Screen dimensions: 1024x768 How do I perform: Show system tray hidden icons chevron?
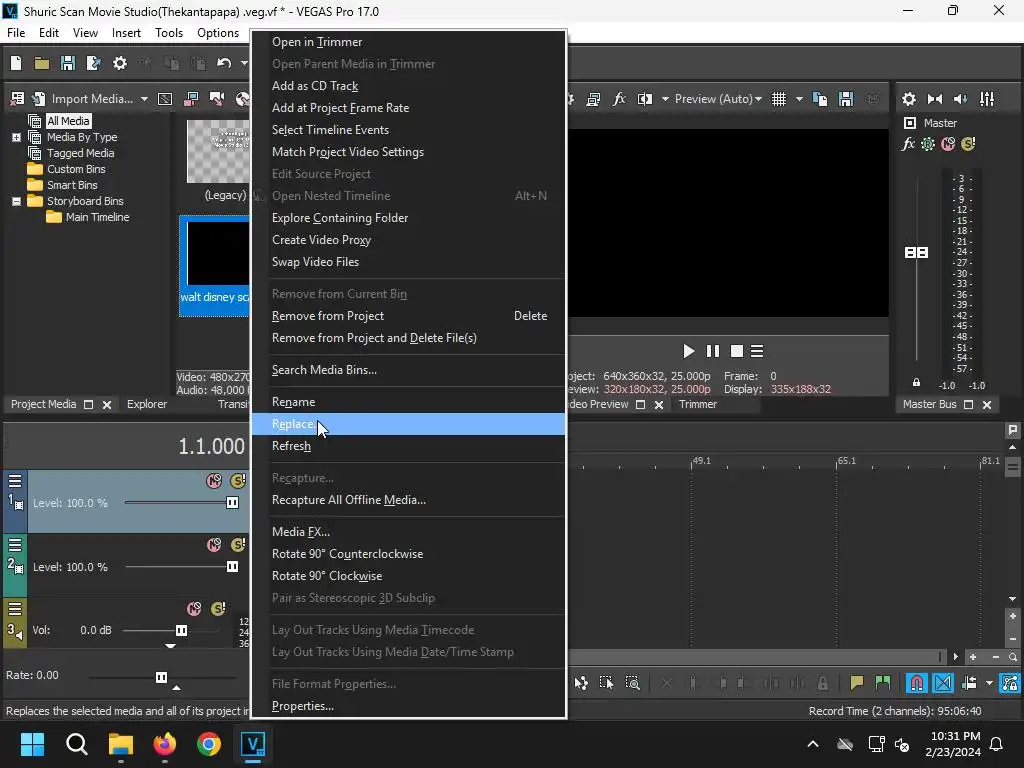point(813,744)
